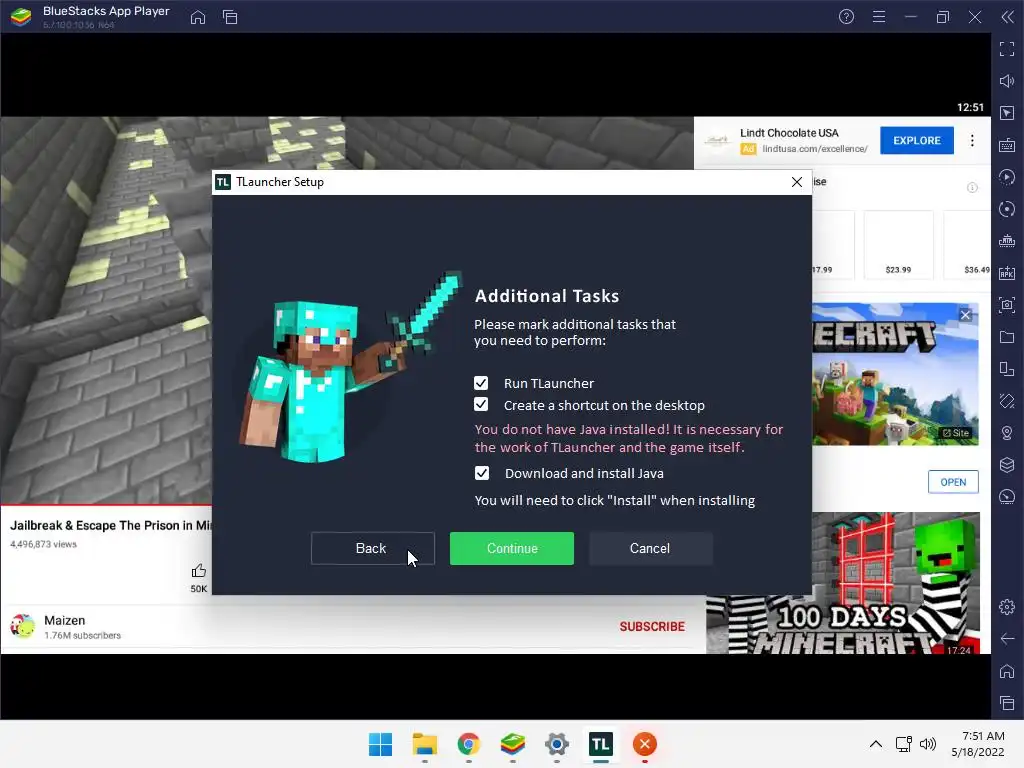This screenshot has width=1024, height=768.
Task: Click the Back button in TLauncher Setup
Action: point(373,549)
